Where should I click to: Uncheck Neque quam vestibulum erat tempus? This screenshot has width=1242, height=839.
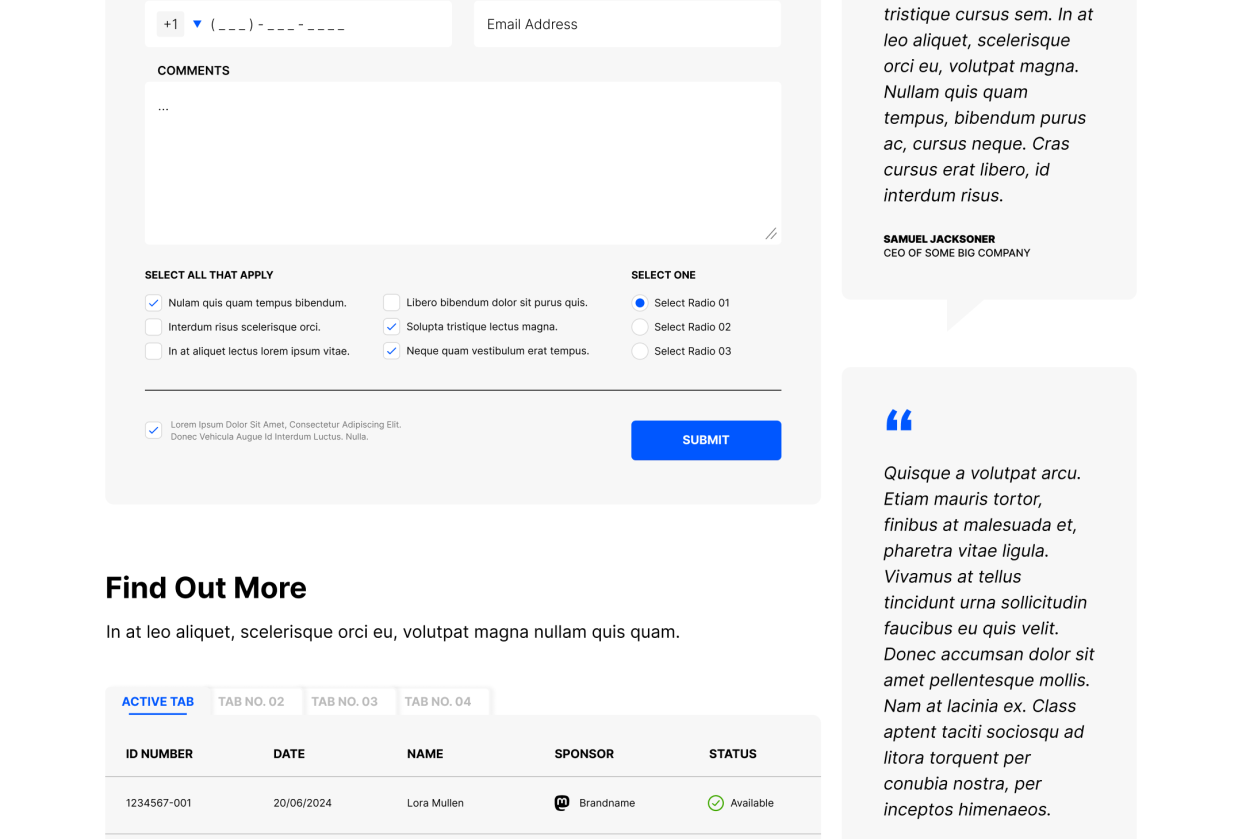[391, 351]
